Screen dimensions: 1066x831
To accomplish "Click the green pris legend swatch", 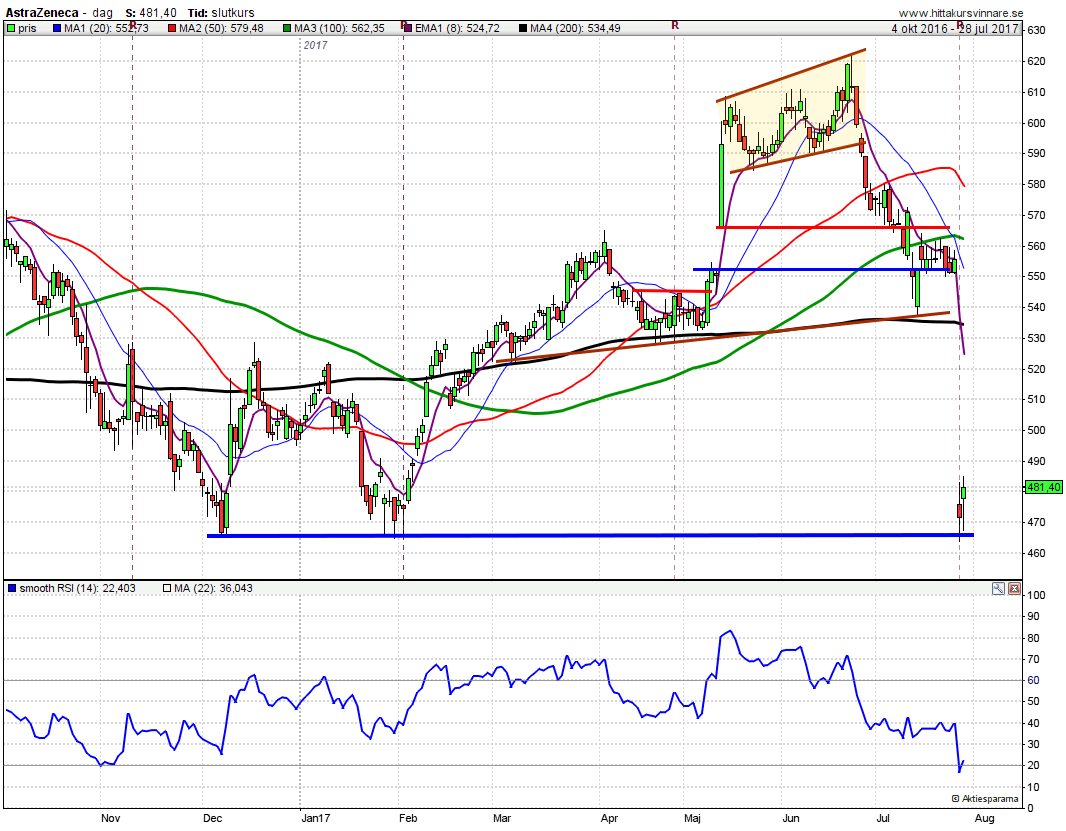I will pos(11,29).
